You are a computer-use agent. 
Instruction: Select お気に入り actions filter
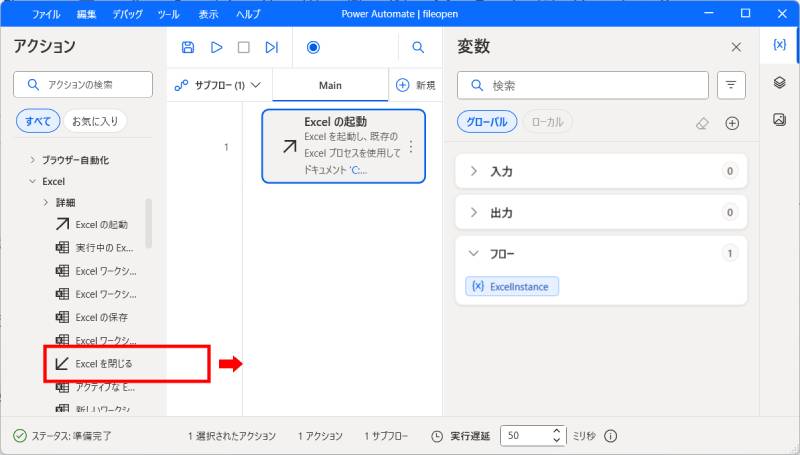click(95, 121)
